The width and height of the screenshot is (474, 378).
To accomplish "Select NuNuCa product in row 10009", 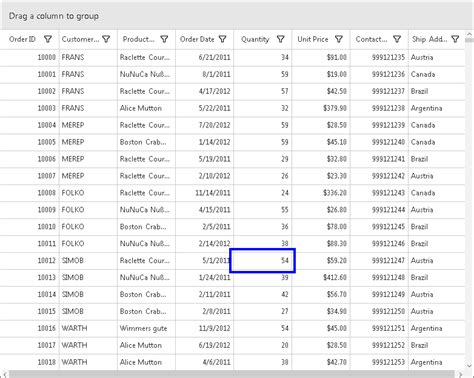I will [146, 210].
